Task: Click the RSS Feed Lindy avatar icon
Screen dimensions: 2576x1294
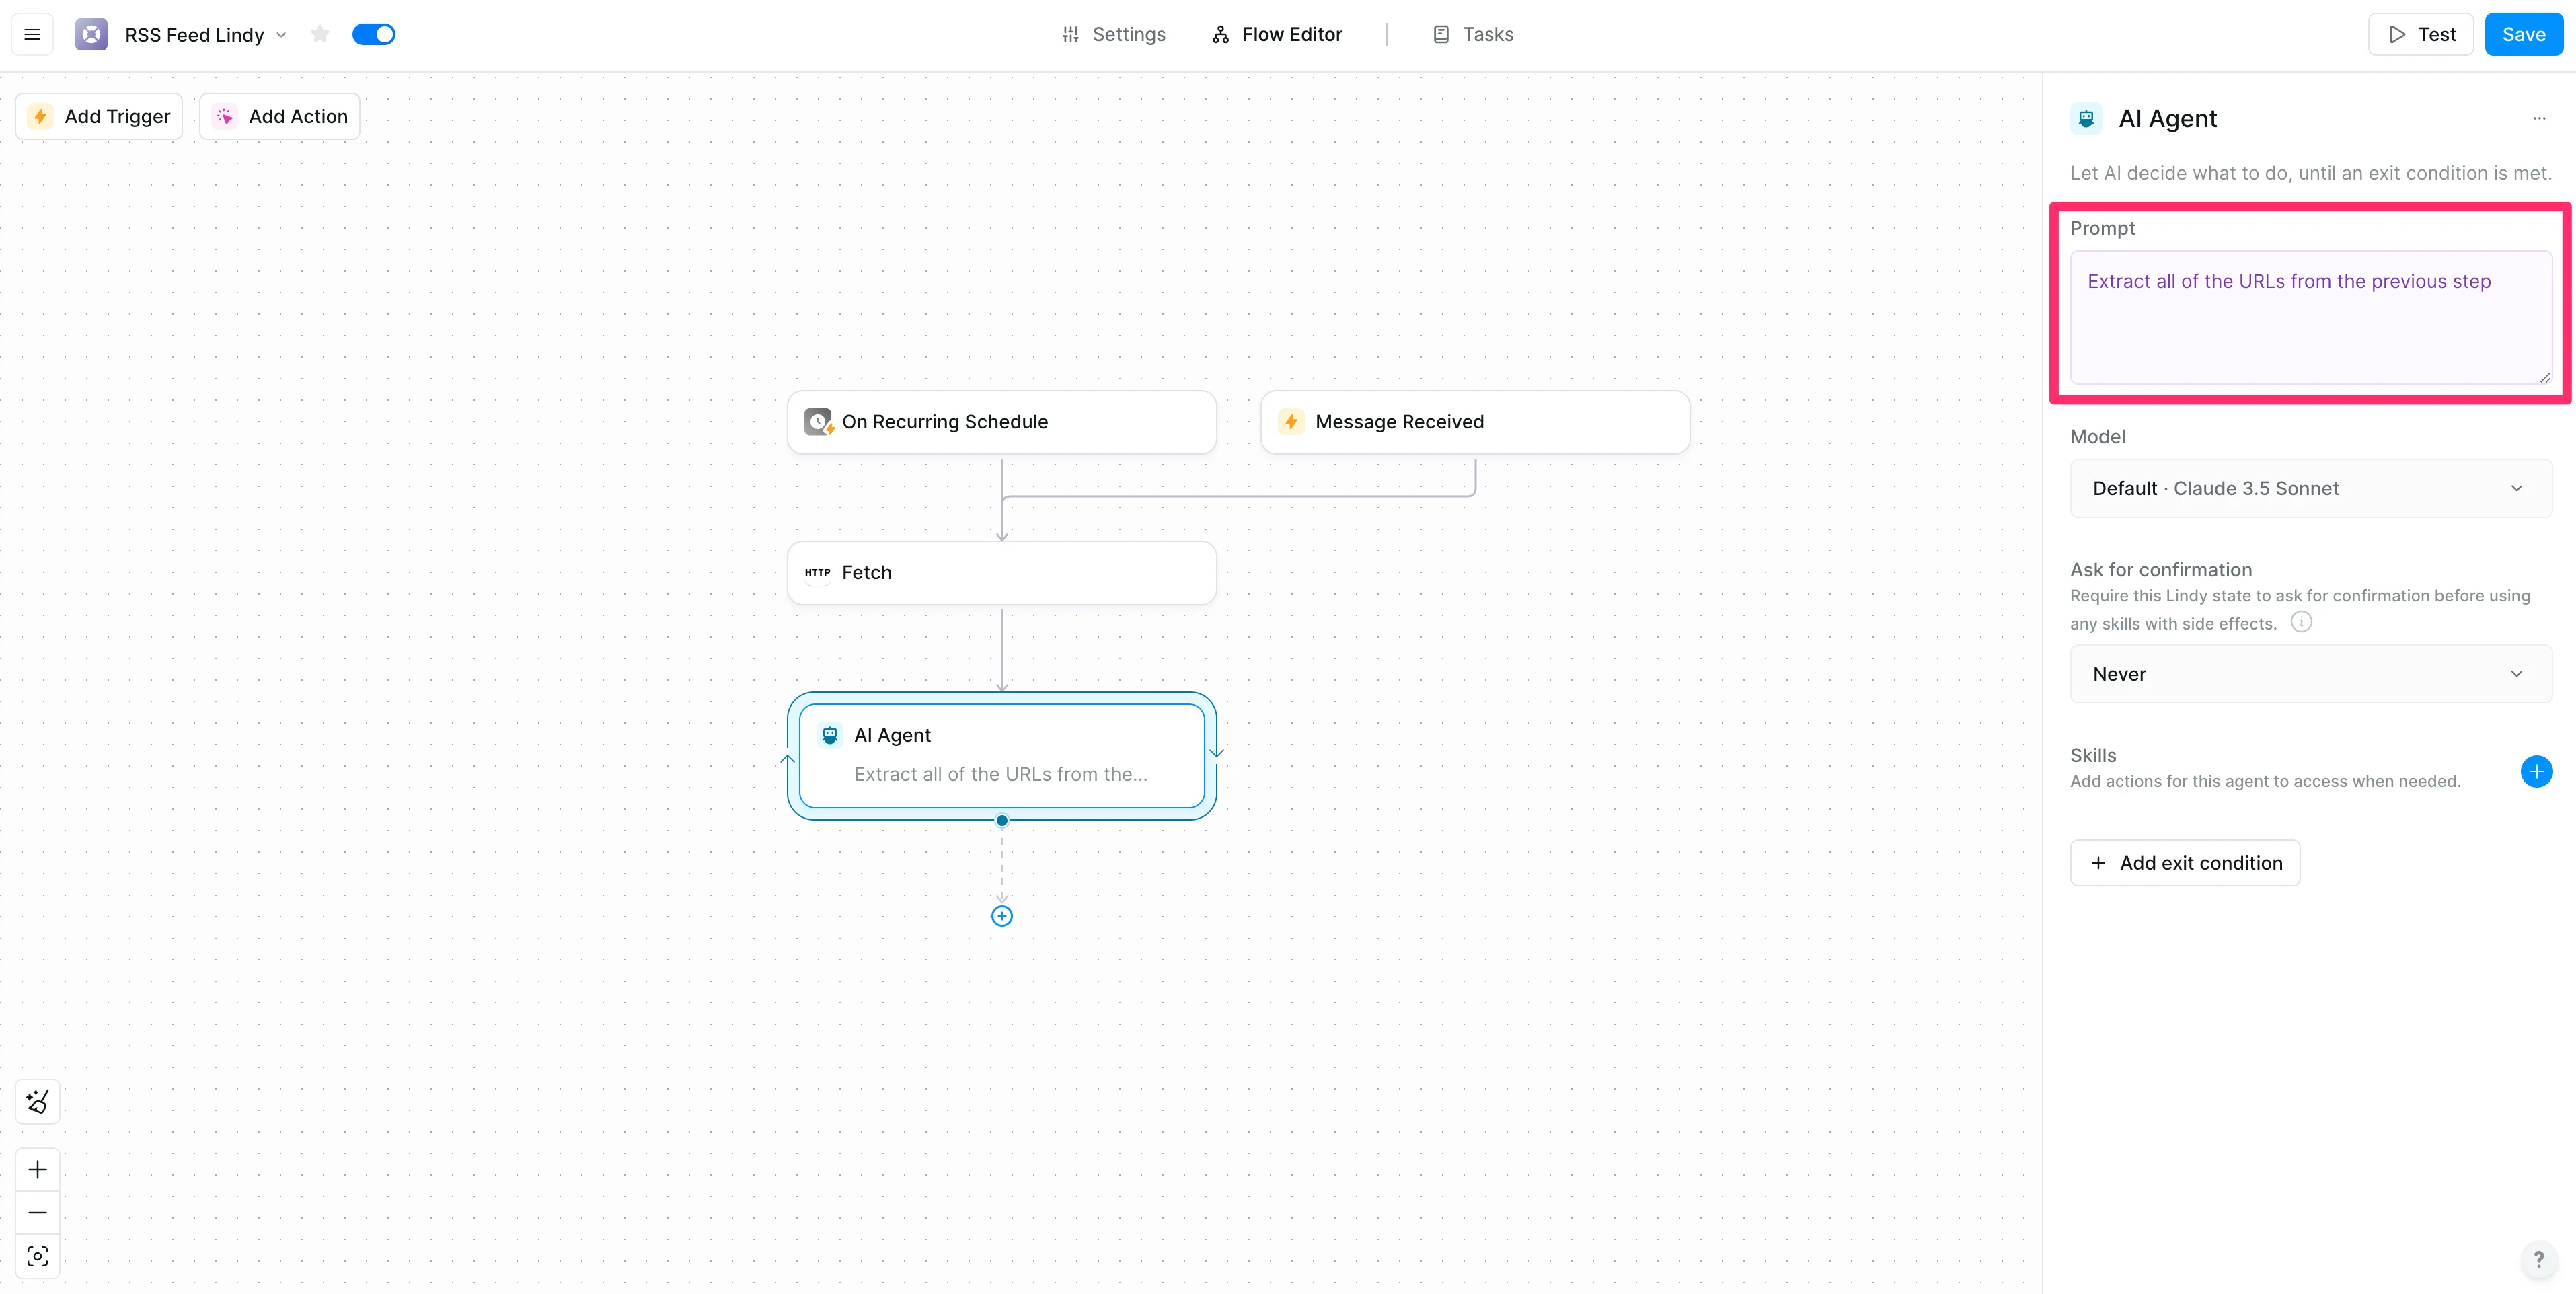Action: (x=91, y=35)
